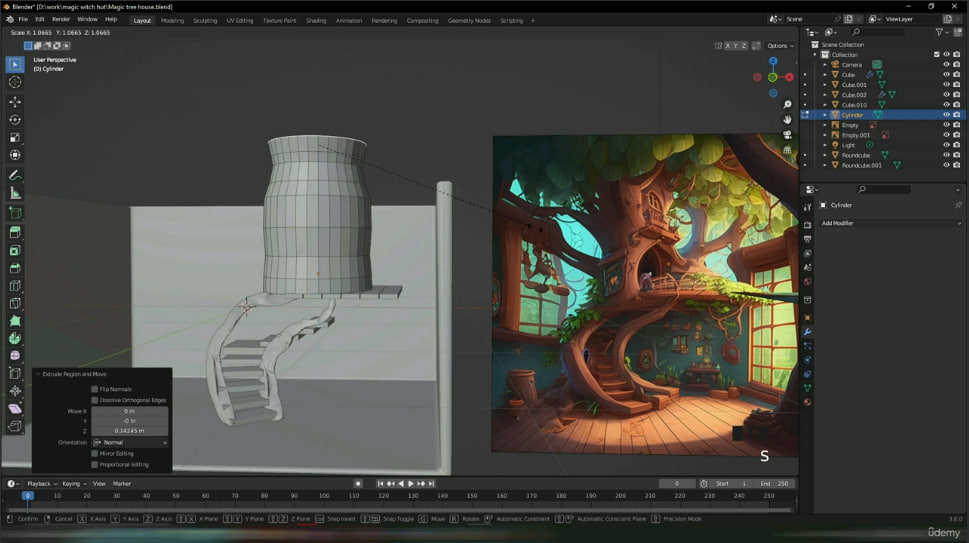Expand the Roundcube item in the outliner
The height and width of the screenshot is (543, 969).
pyautogui.click(x=825, y=155)
